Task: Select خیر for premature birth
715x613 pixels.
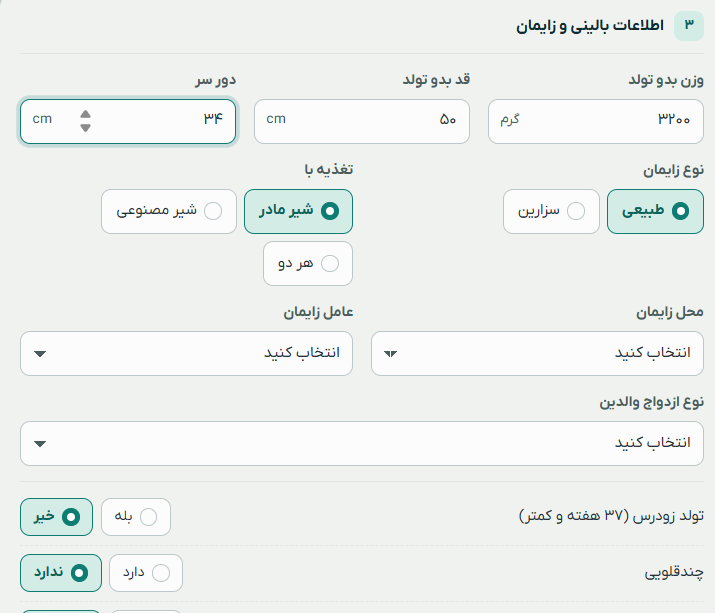Action: coord(57,517)
